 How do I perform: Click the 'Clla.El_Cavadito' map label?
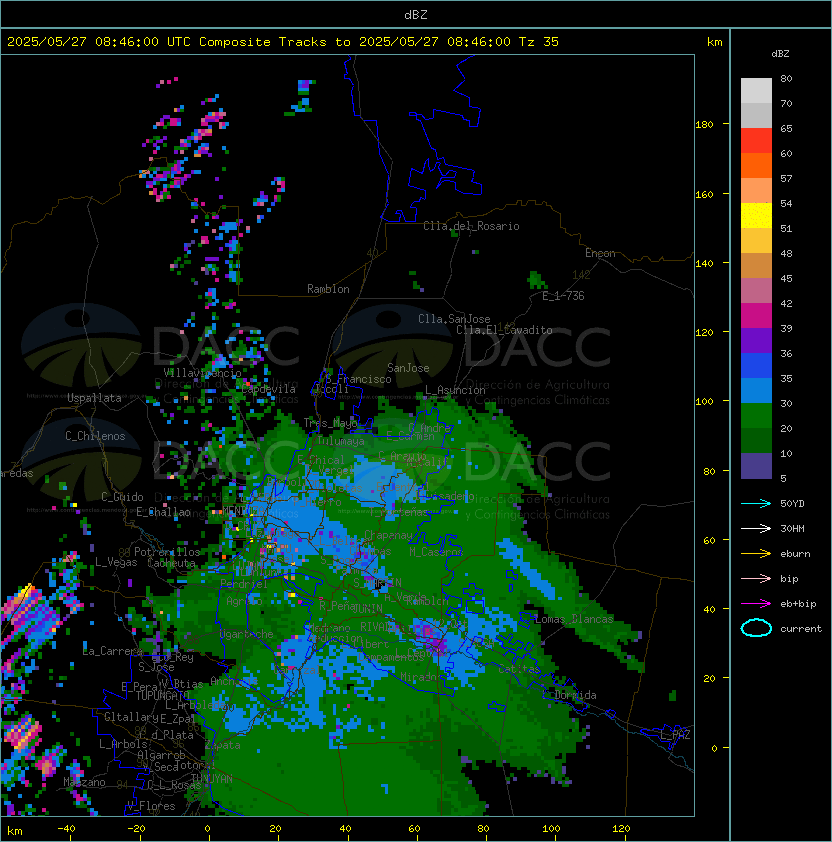(x=504, y=330)
